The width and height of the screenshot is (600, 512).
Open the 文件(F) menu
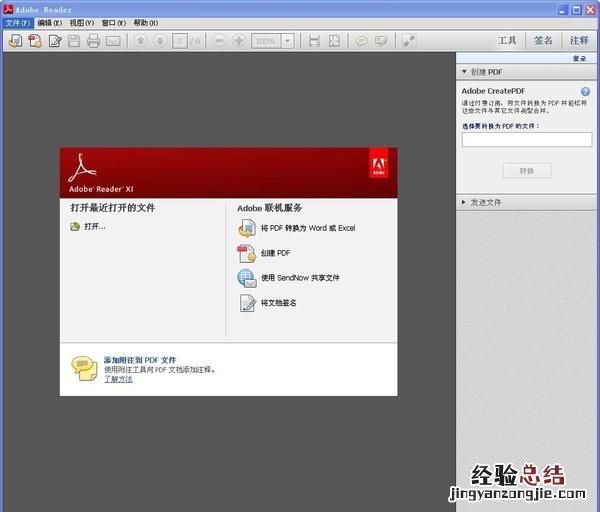(x=18, y=22)
